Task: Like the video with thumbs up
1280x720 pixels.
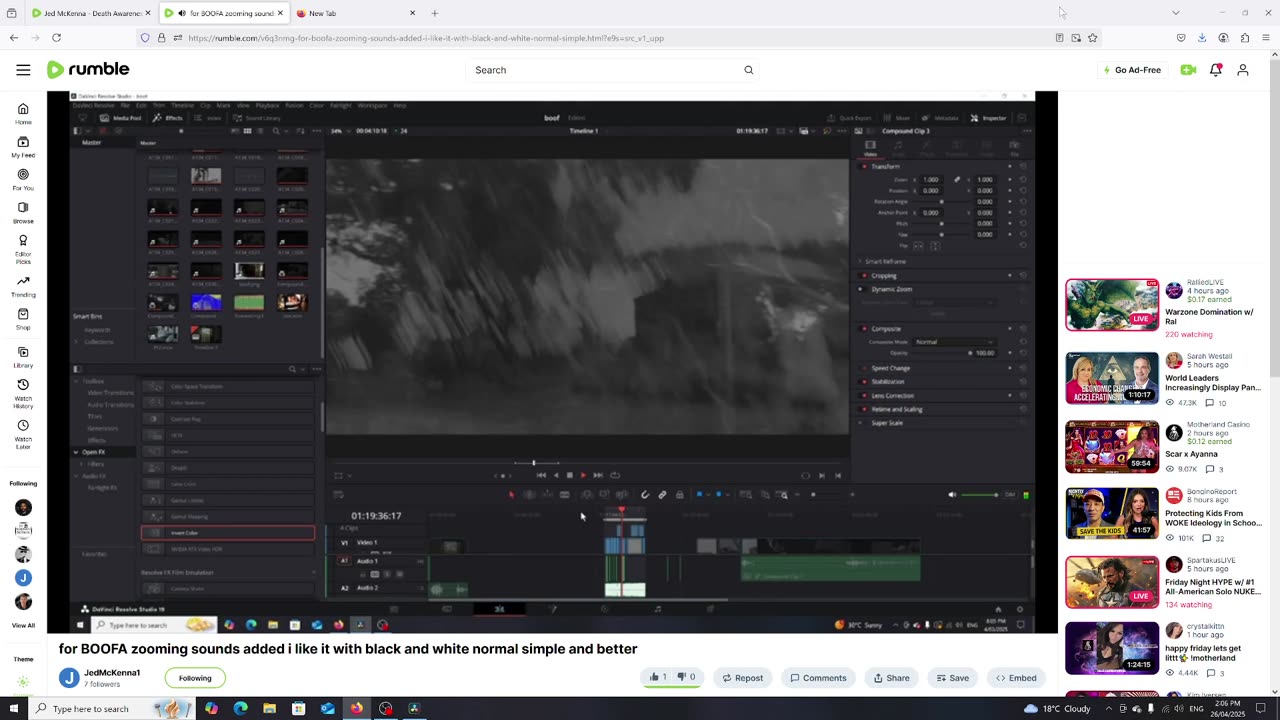Action: (658, 678)
